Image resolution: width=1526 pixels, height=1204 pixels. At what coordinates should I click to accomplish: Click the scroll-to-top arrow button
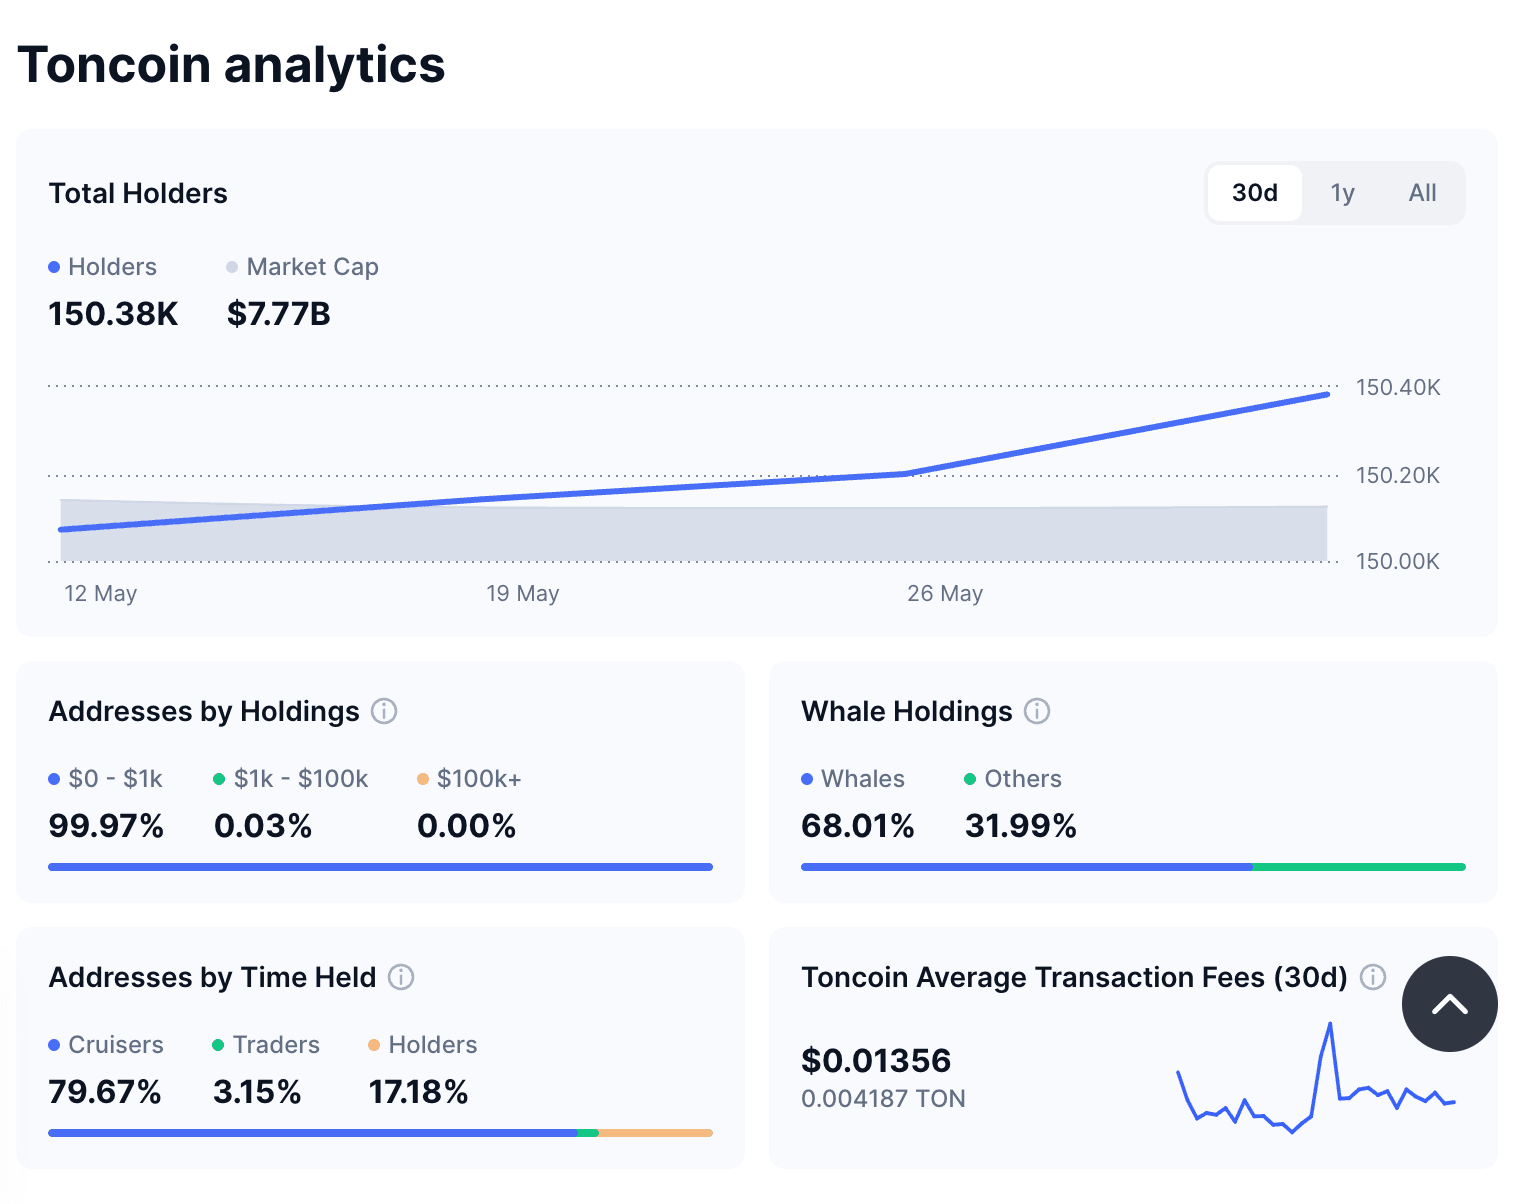(1449, 1004)
